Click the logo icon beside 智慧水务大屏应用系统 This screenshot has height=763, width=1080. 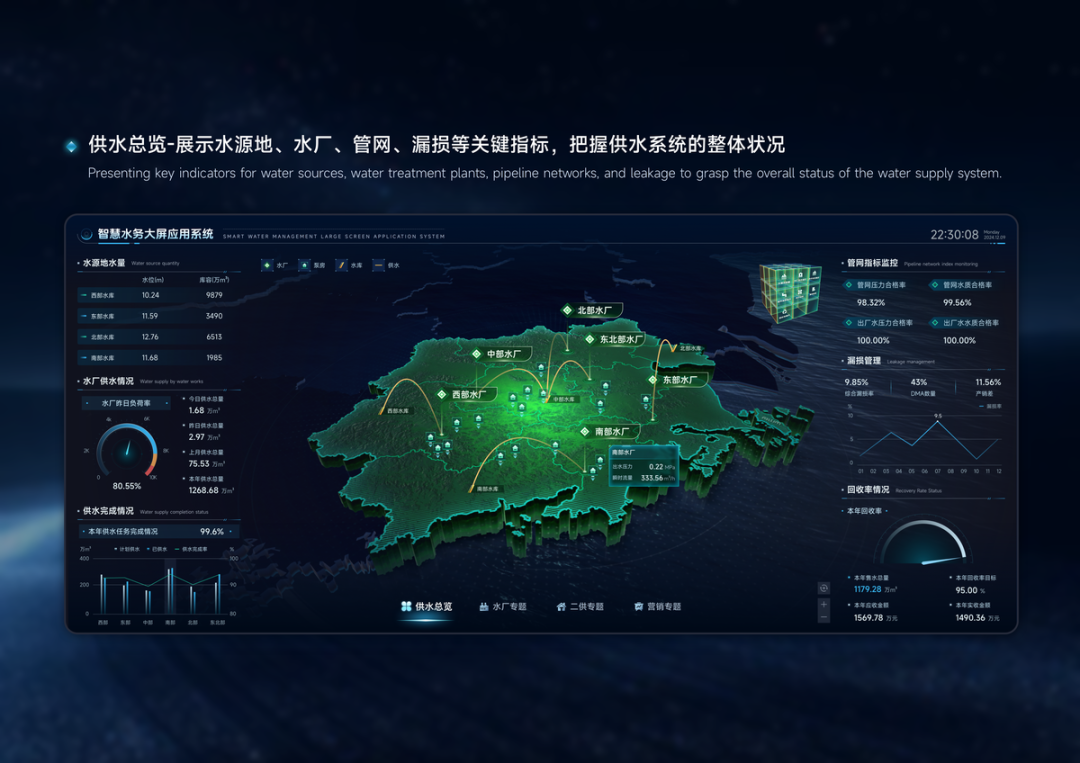(x=88, y=233)
